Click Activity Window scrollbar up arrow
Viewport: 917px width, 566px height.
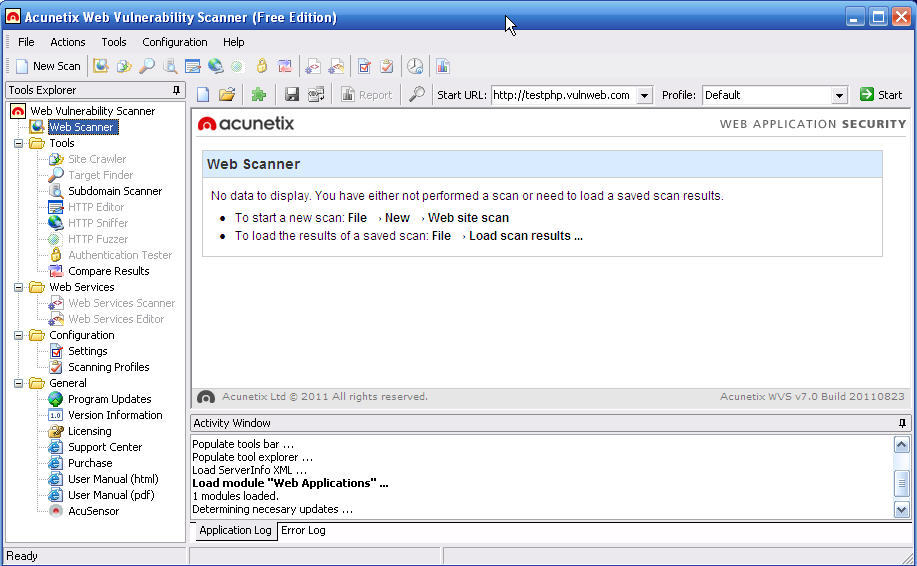pos(901,445)
